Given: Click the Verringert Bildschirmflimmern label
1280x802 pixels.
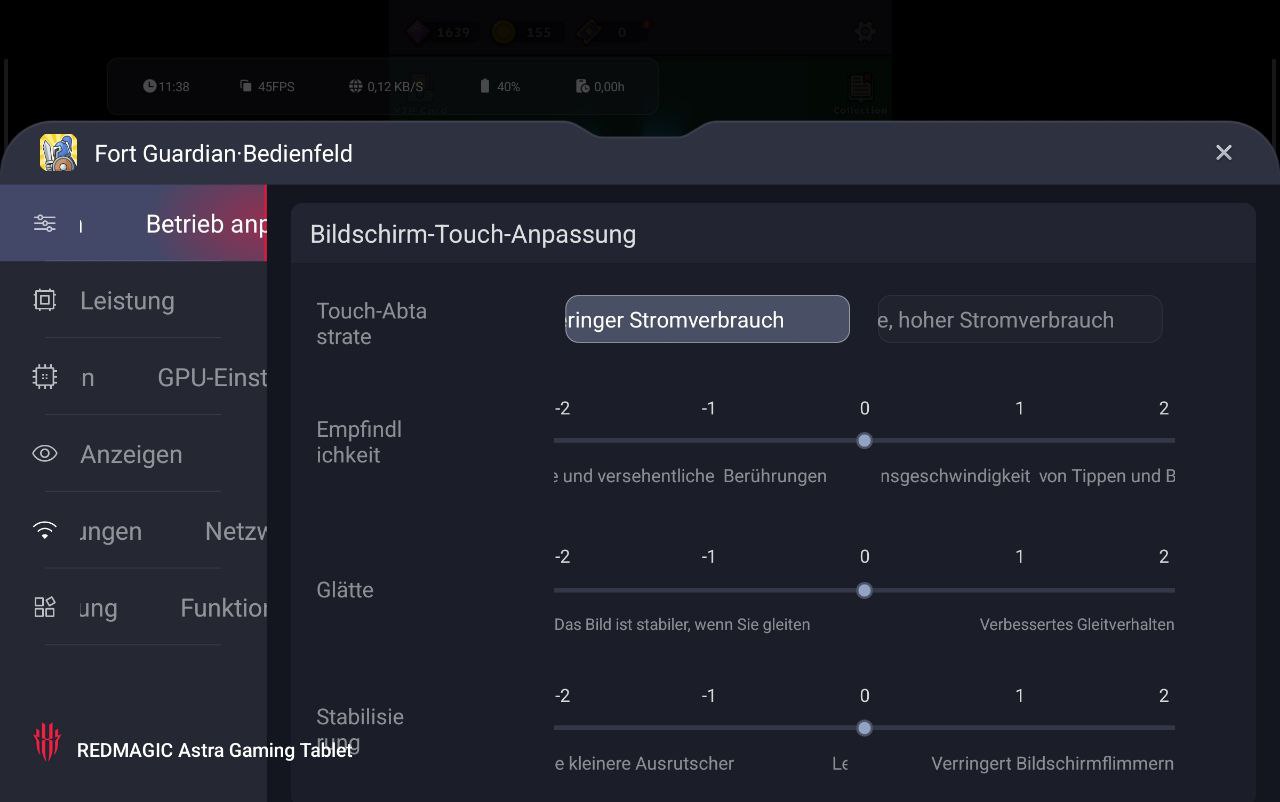Looking at the screenshot, I should pyautogui.click(x=1052, y=763).
